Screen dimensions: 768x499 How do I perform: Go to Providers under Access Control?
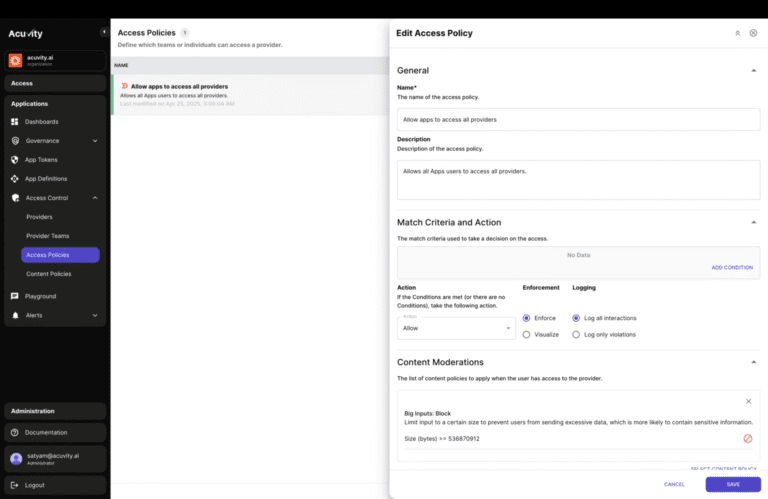pos(39,217)
